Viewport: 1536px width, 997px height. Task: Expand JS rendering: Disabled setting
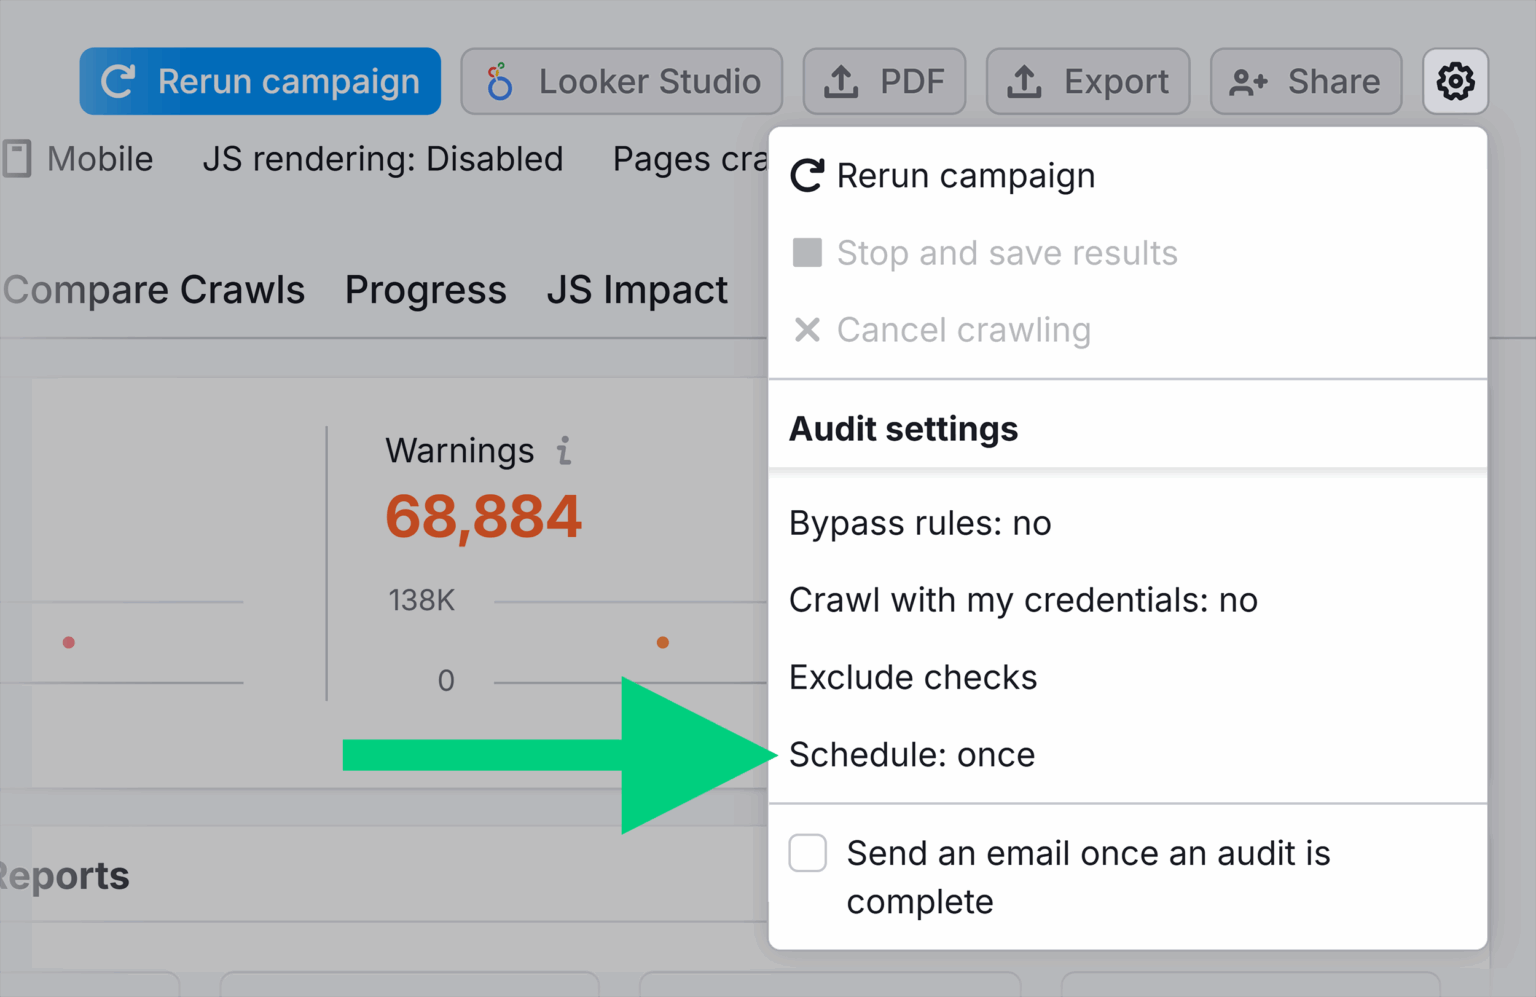tap(384, 158)
